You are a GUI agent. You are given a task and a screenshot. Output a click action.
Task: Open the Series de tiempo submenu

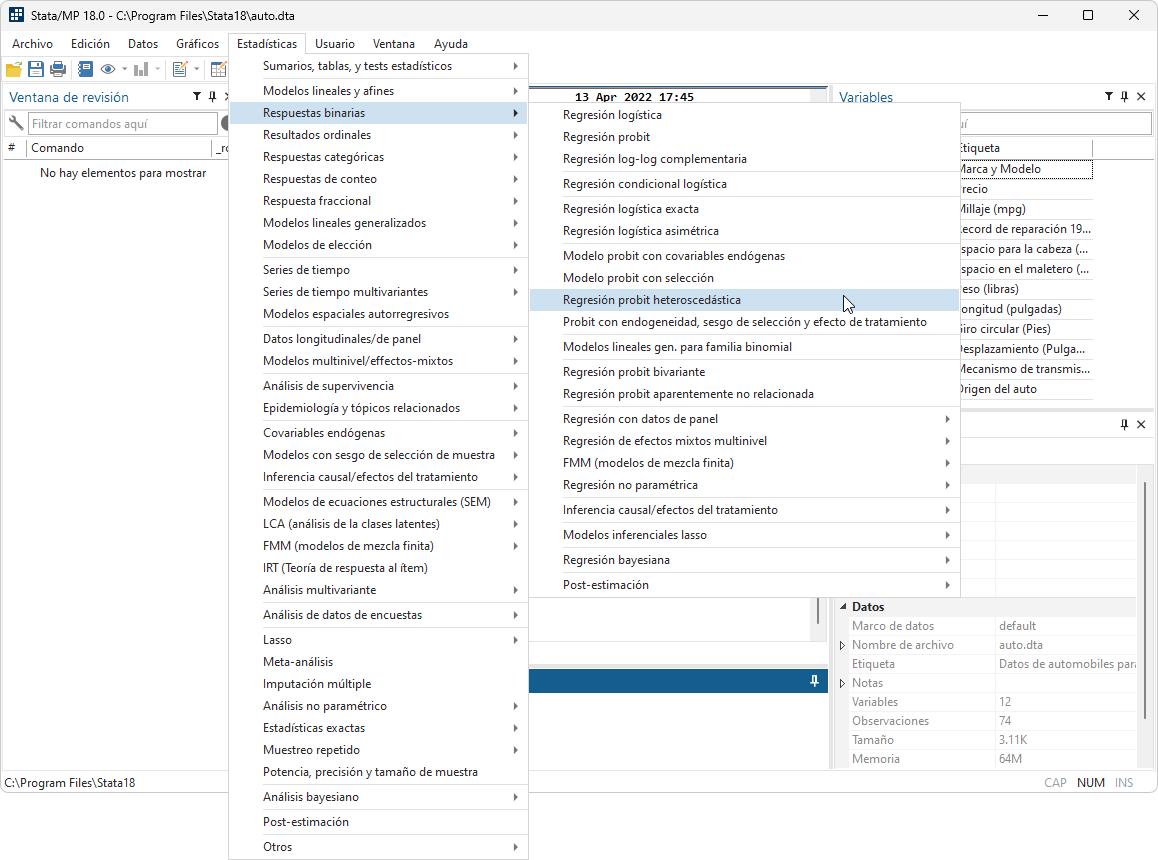tap(379, 270)
